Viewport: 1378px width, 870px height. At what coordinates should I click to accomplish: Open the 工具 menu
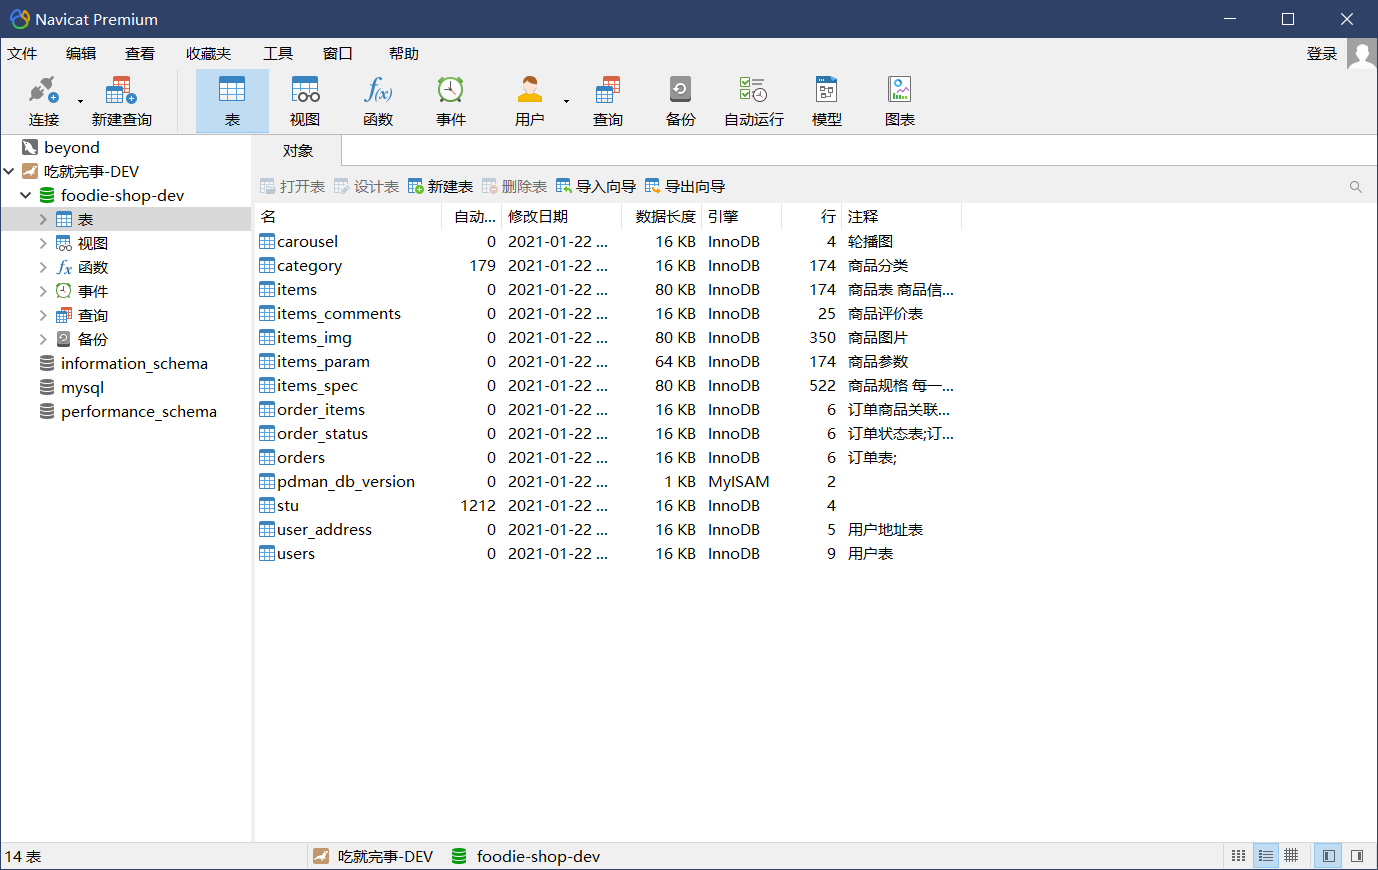(278, 54)
